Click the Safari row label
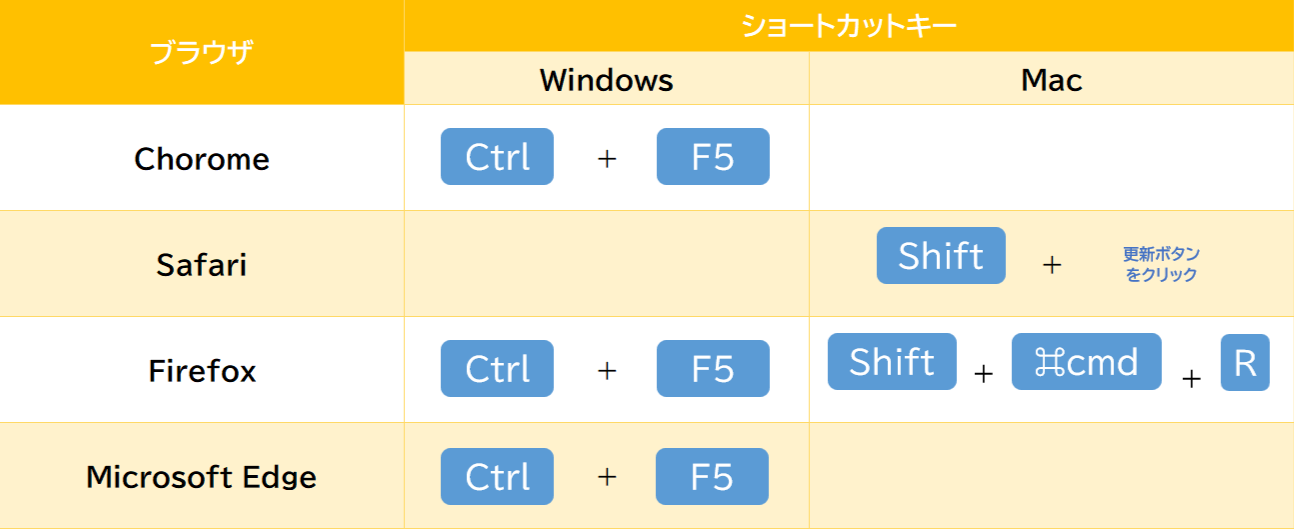The height and width of the screenshot is (529, 1294). pos(202,264)
